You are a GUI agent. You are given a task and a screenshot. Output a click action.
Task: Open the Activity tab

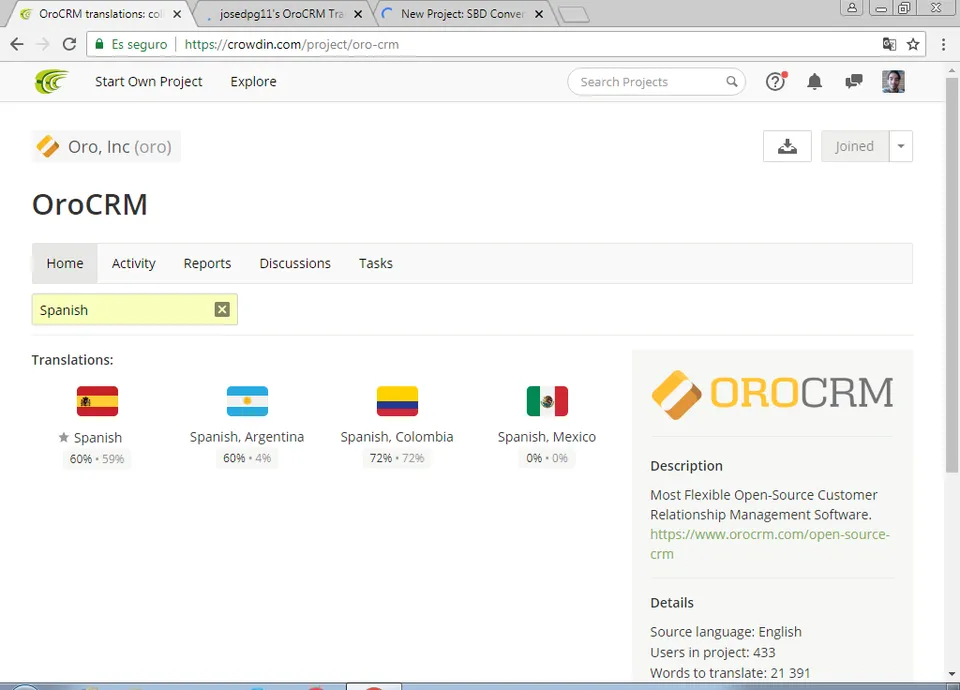(133, 263)
